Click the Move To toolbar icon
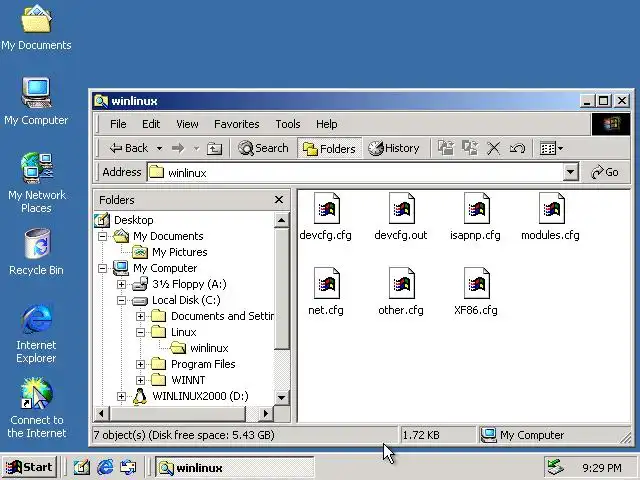This screenshot has height=480, width=640. point(446,148)
